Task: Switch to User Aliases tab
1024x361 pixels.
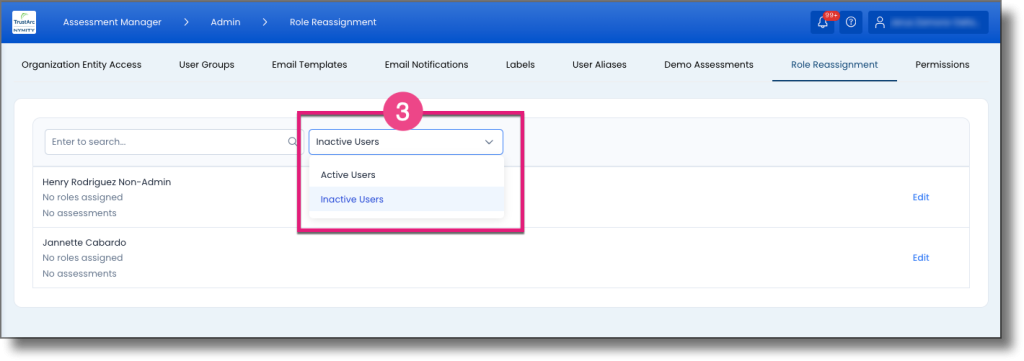Action: [600, 65]
